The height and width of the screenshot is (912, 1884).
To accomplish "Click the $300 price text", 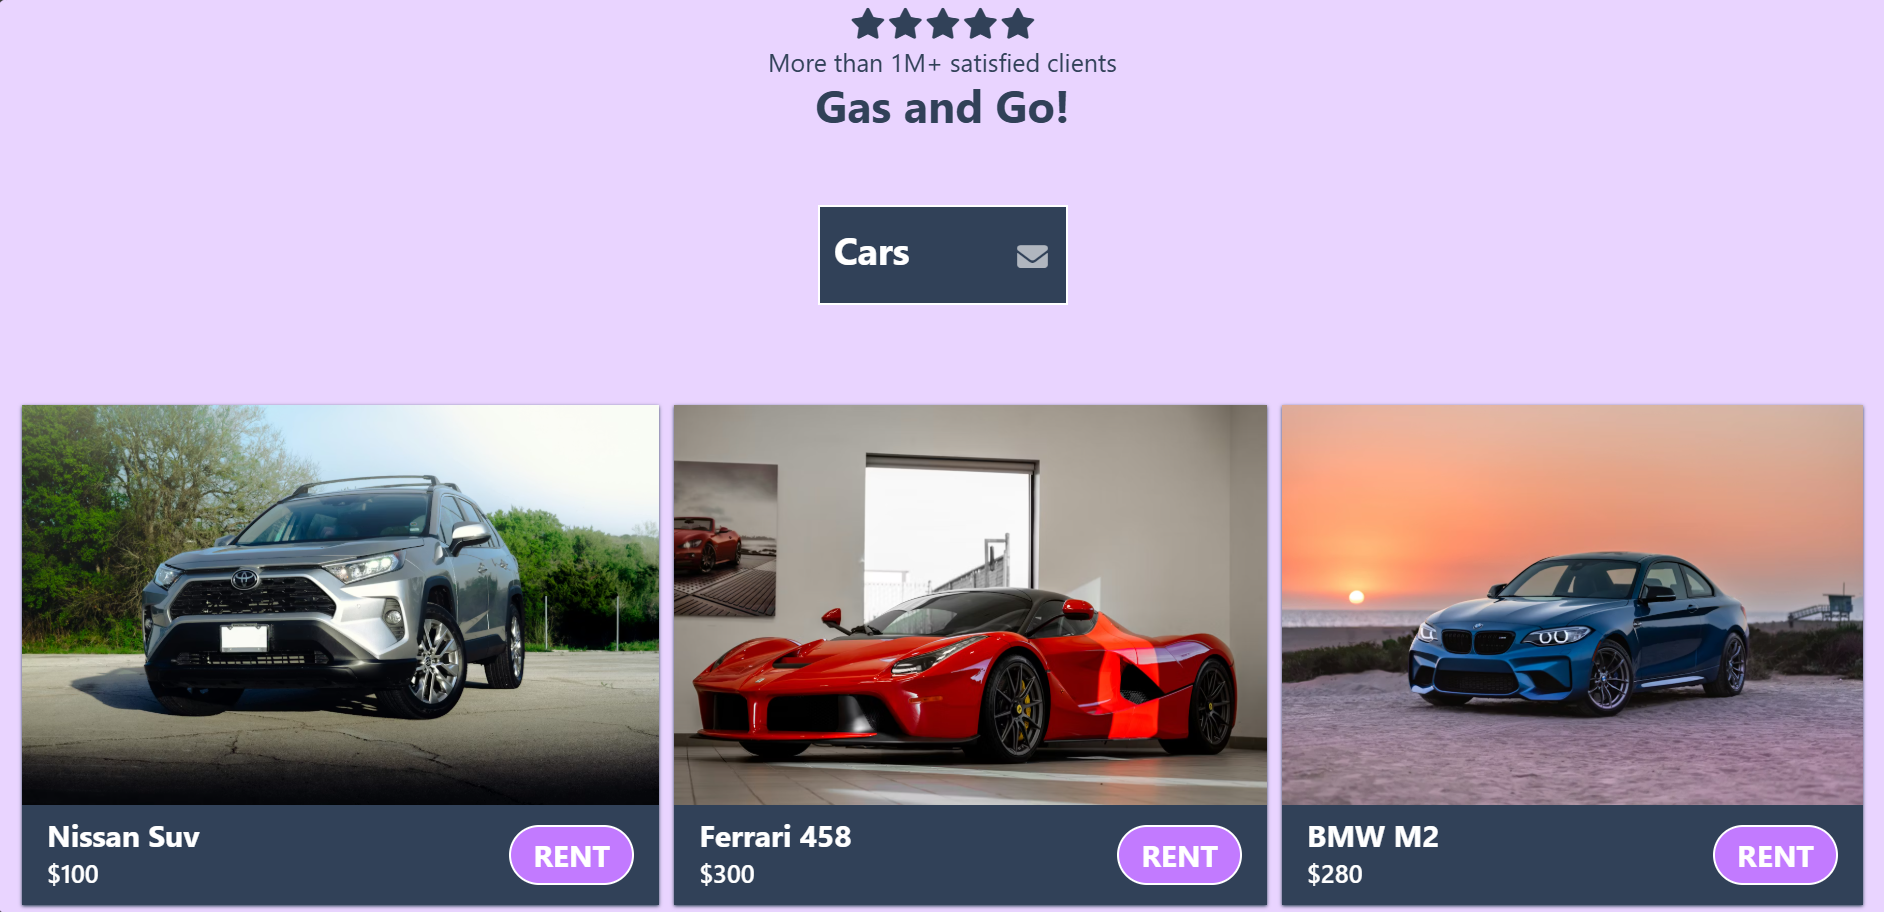I will [x=727, y=874].
